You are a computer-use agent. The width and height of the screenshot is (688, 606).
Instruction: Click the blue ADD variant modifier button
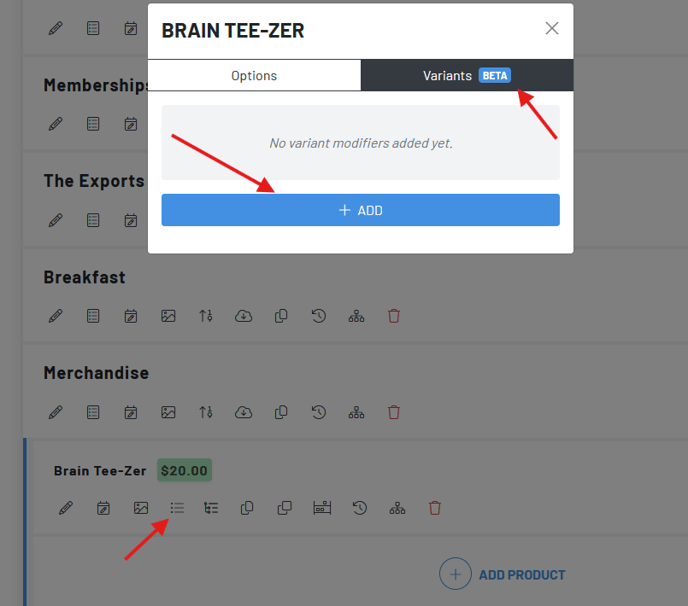[x=360, y=210]
